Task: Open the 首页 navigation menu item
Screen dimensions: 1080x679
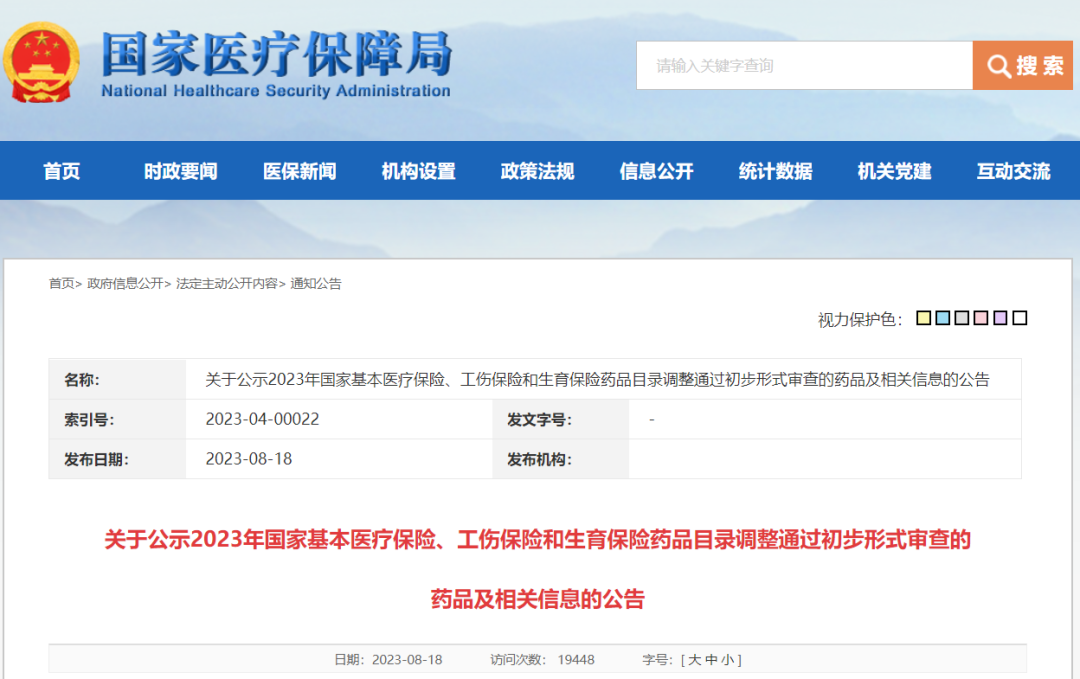Action: click(x=62, y=171)
